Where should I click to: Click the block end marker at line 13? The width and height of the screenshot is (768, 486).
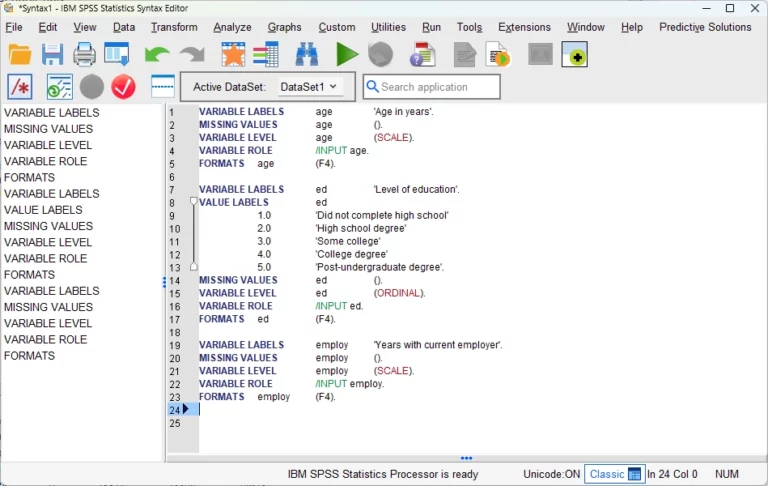(x=193, y=267)
